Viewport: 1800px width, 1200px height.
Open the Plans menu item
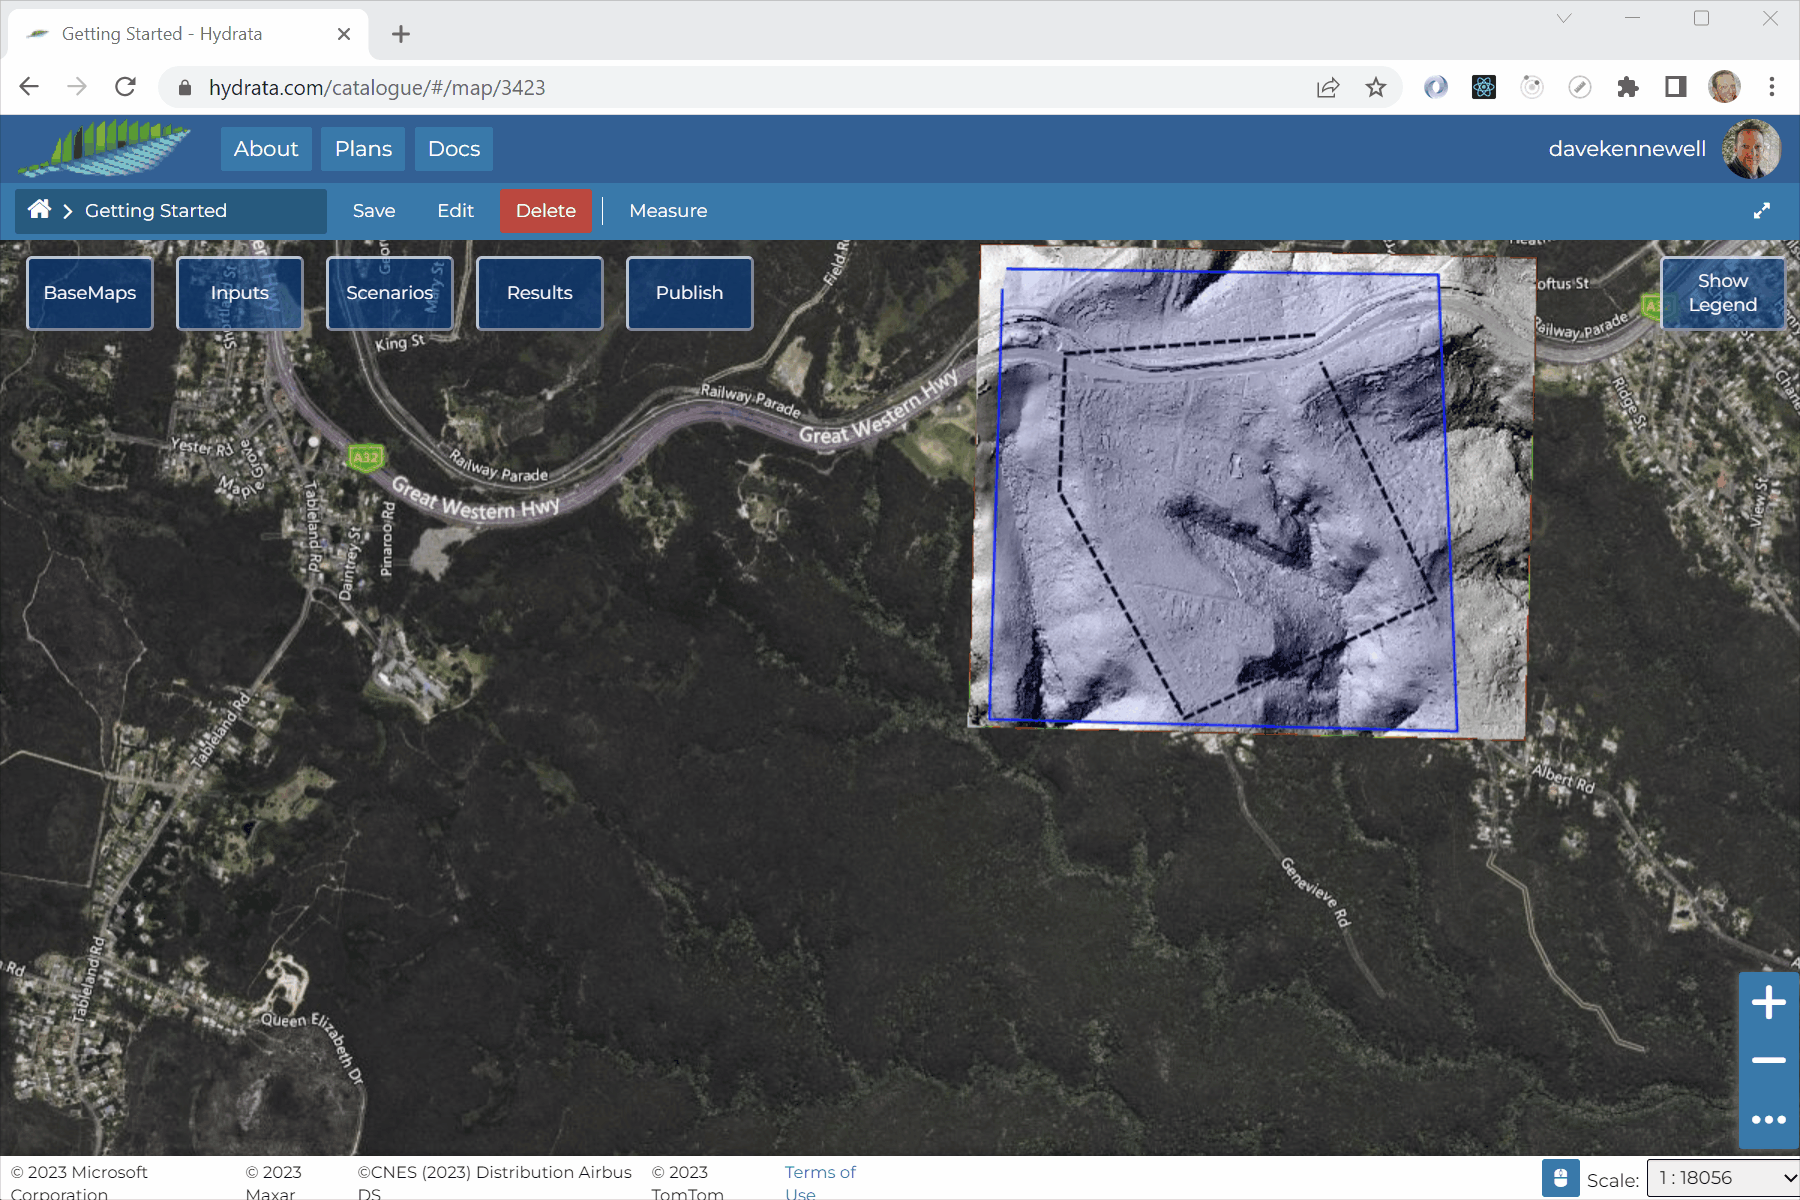tap(363, 149)
